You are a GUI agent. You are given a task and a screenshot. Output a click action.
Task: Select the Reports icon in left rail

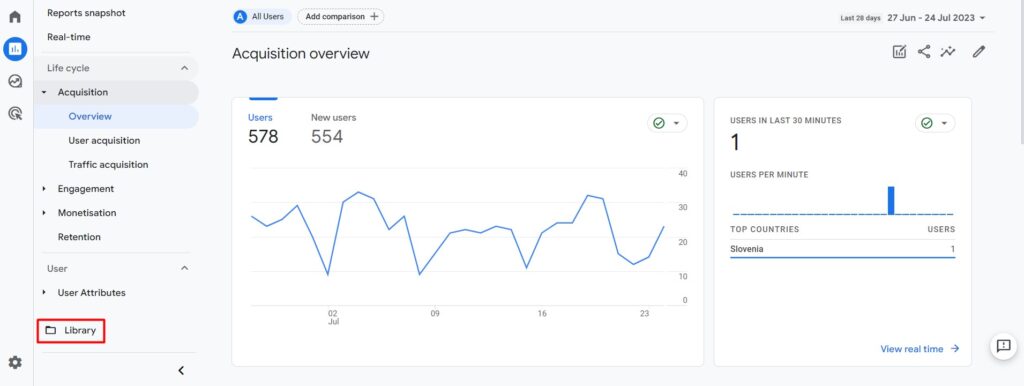[x=15, y=49]
